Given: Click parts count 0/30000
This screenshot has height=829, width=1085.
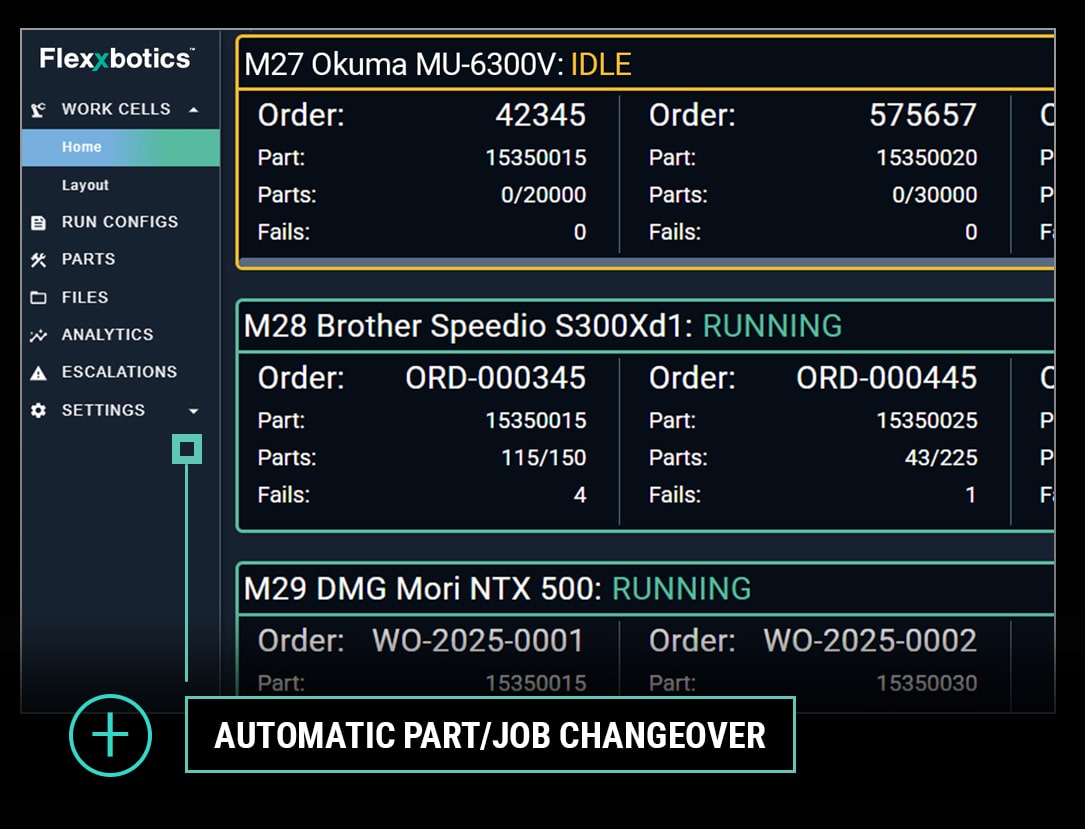Looking at the screenshot, I should pos(934,195).
